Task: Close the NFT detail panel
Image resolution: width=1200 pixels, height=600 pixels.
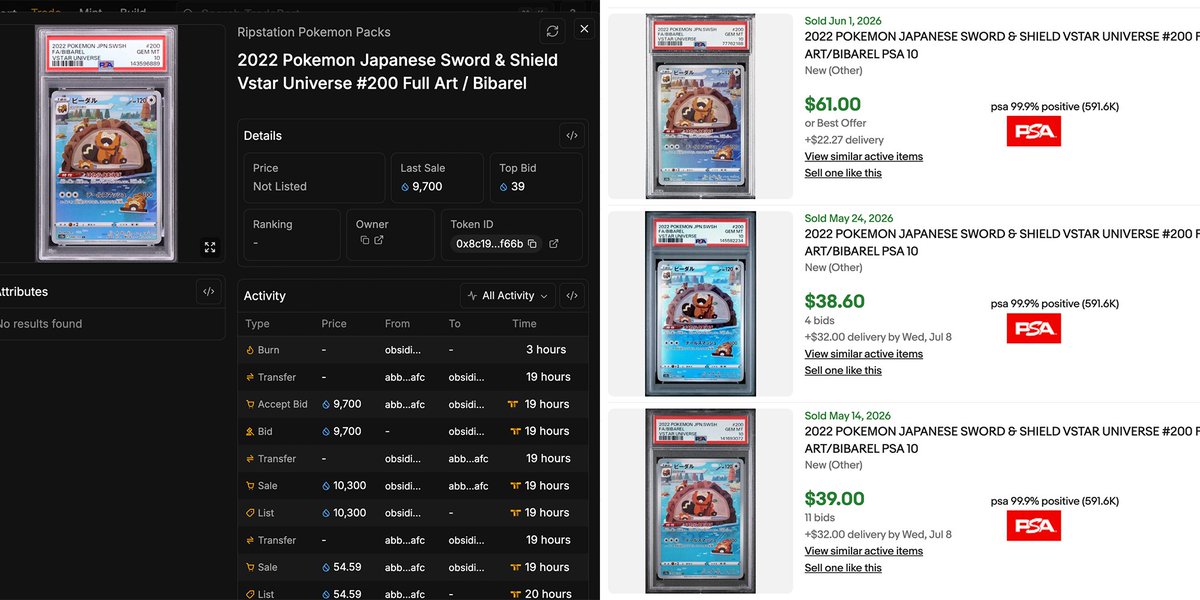Action: tap(585, 29)
